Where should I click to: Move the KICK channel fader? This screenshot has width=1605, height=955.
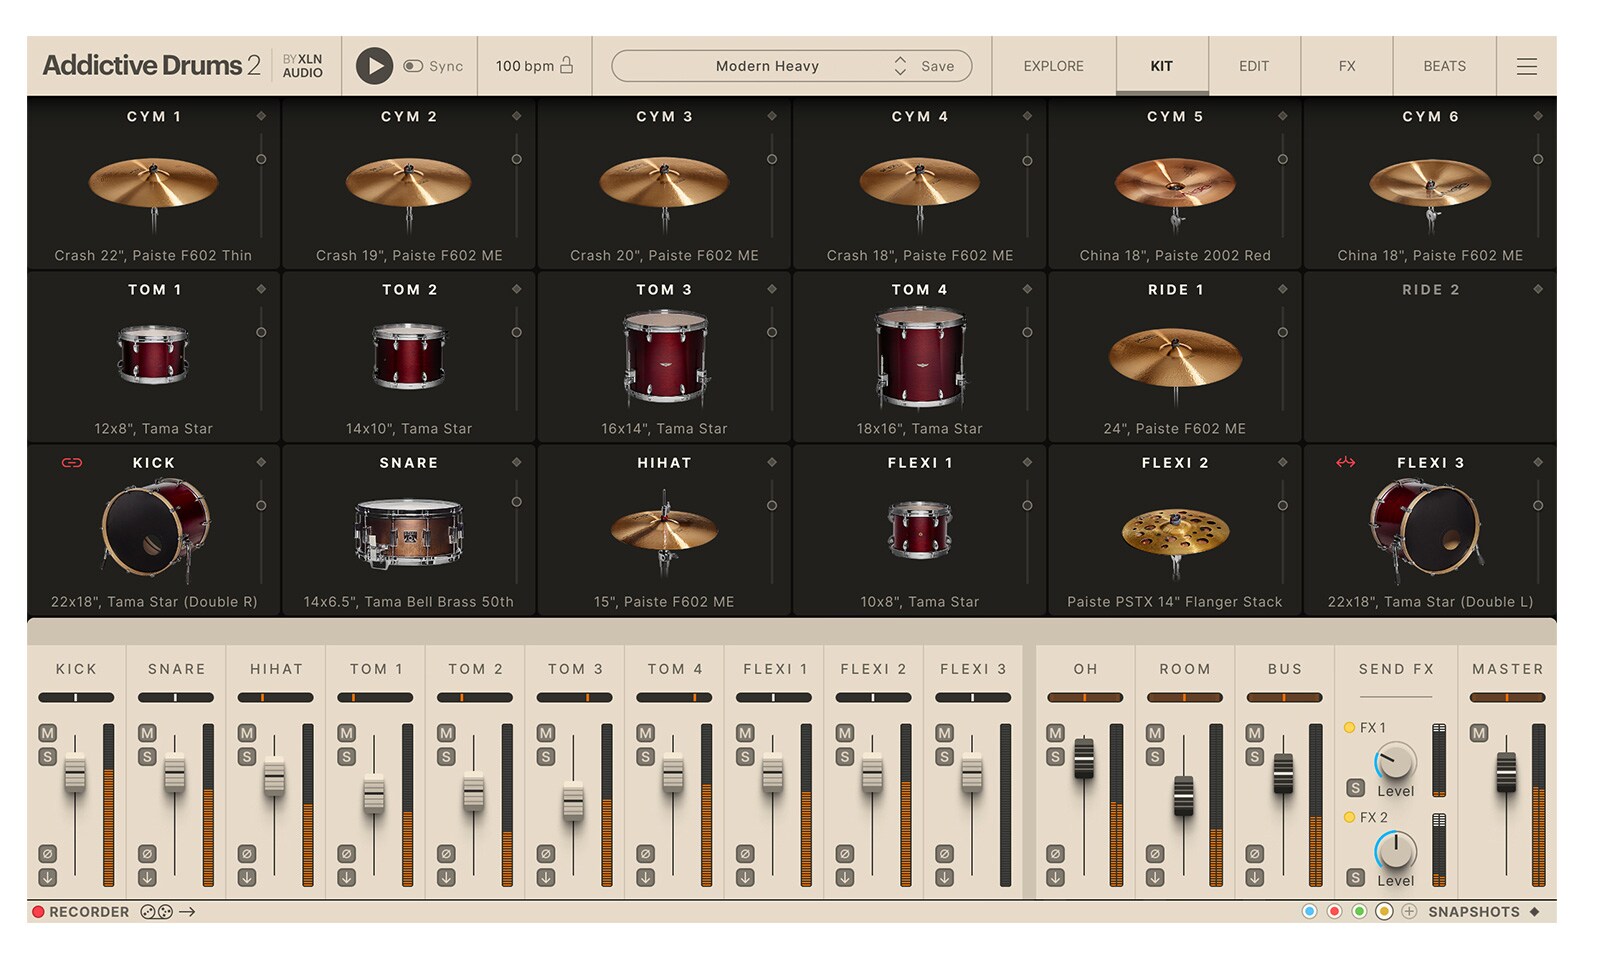click(x=75, y=775)
